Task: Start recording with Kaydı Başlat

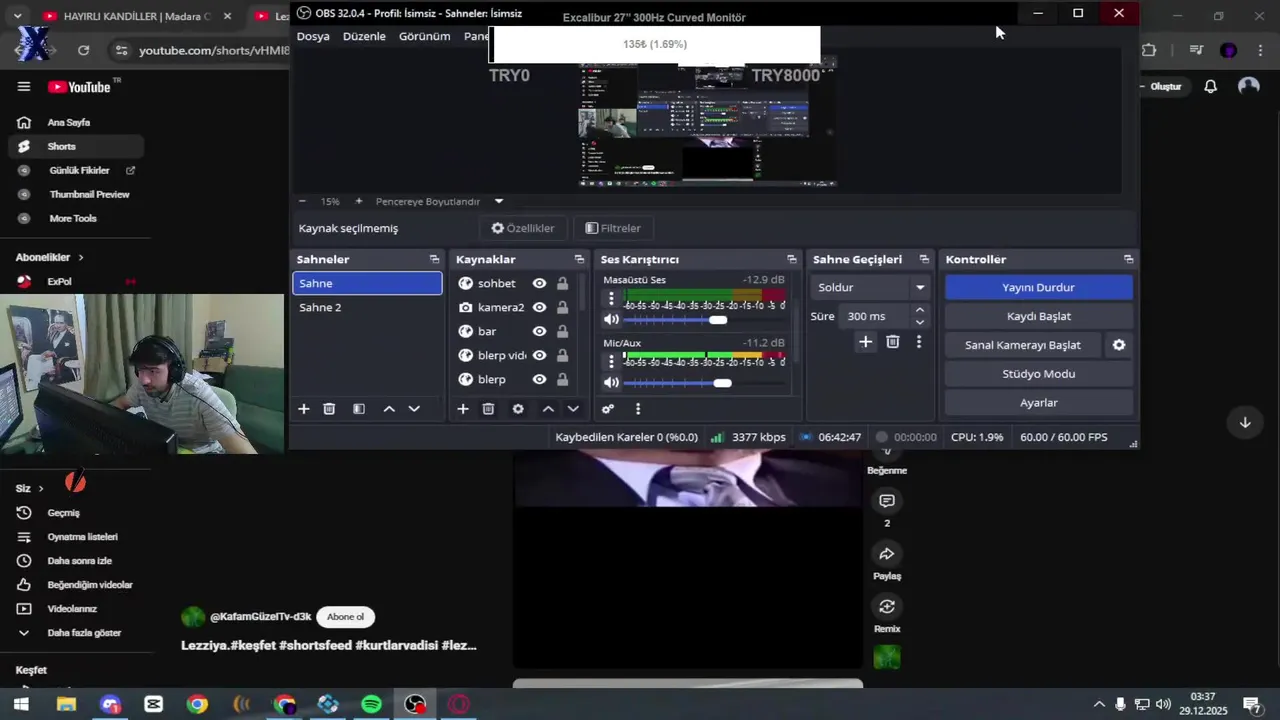Action: coord(1039,316)
